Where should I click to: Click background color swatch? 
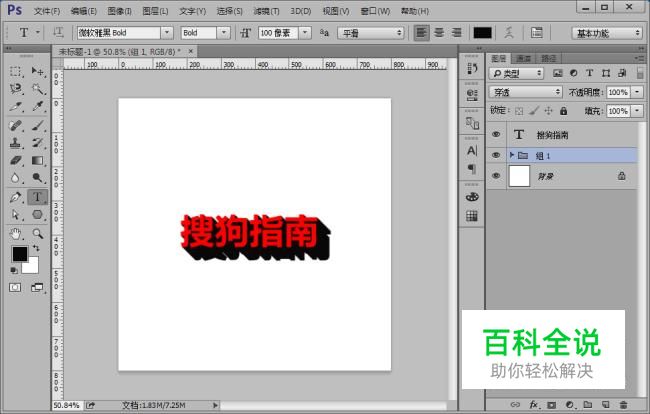click(x=33, y=267)
